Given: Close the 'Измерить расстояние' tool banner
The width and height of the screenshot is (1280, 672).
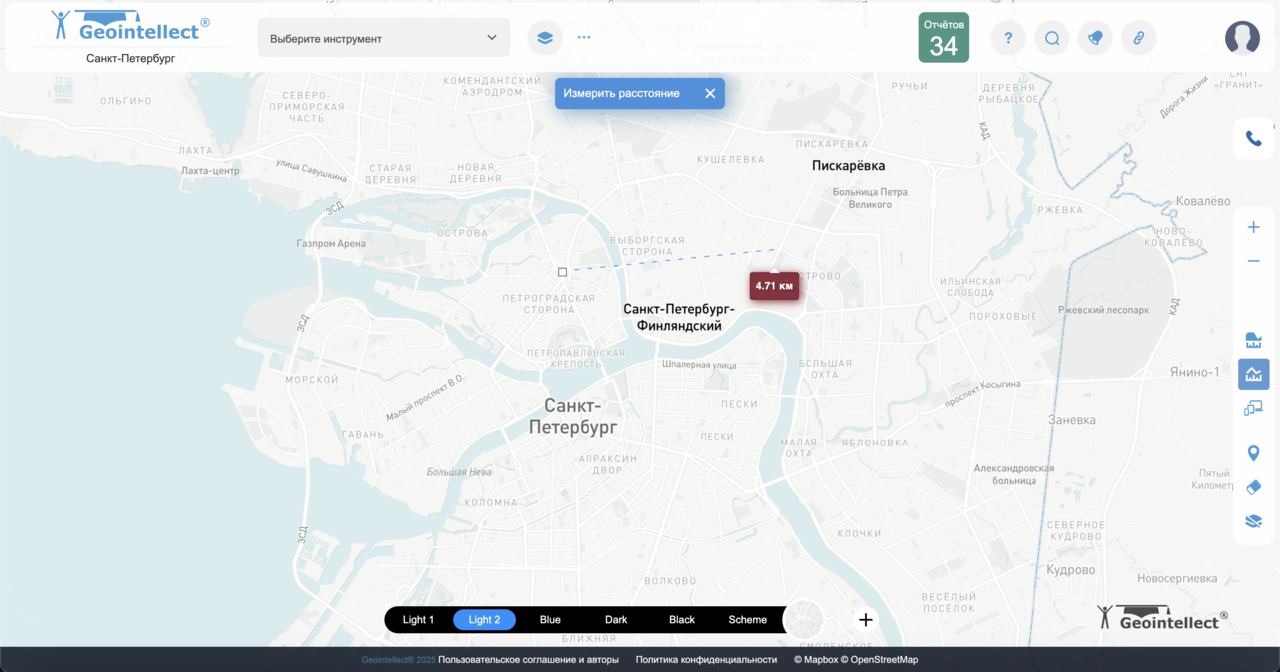Looking at the screenshot, I should tap(710, 93).
